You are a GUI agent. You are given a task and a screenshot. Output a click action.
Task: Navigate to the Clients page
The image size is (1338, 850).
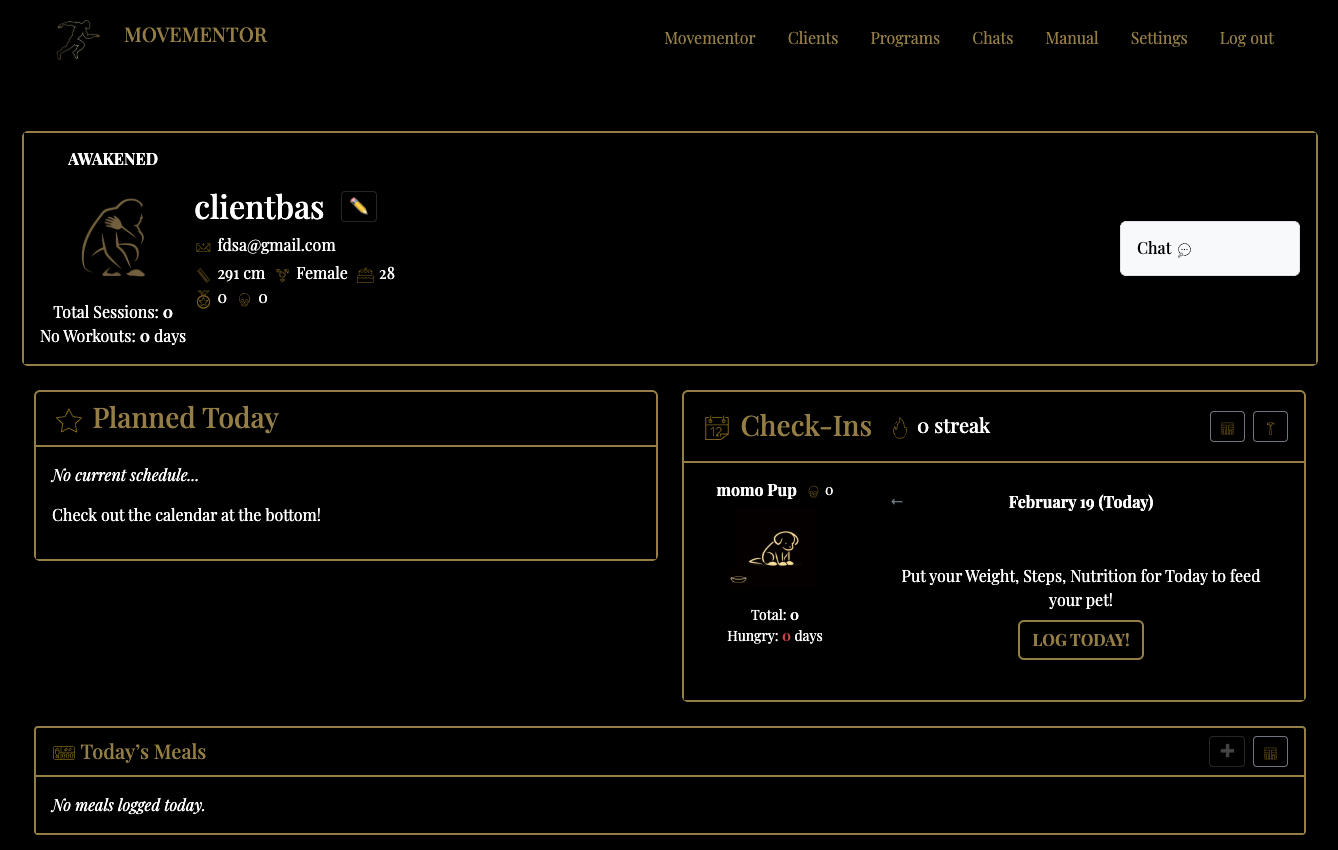pos(812,38)
